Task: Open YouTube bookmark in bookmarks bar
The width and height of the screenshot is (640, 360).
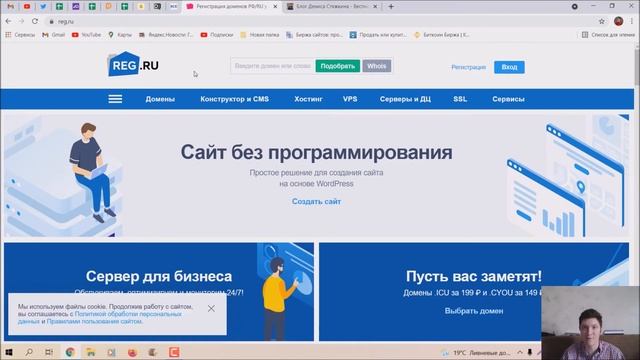Action: 86,35
